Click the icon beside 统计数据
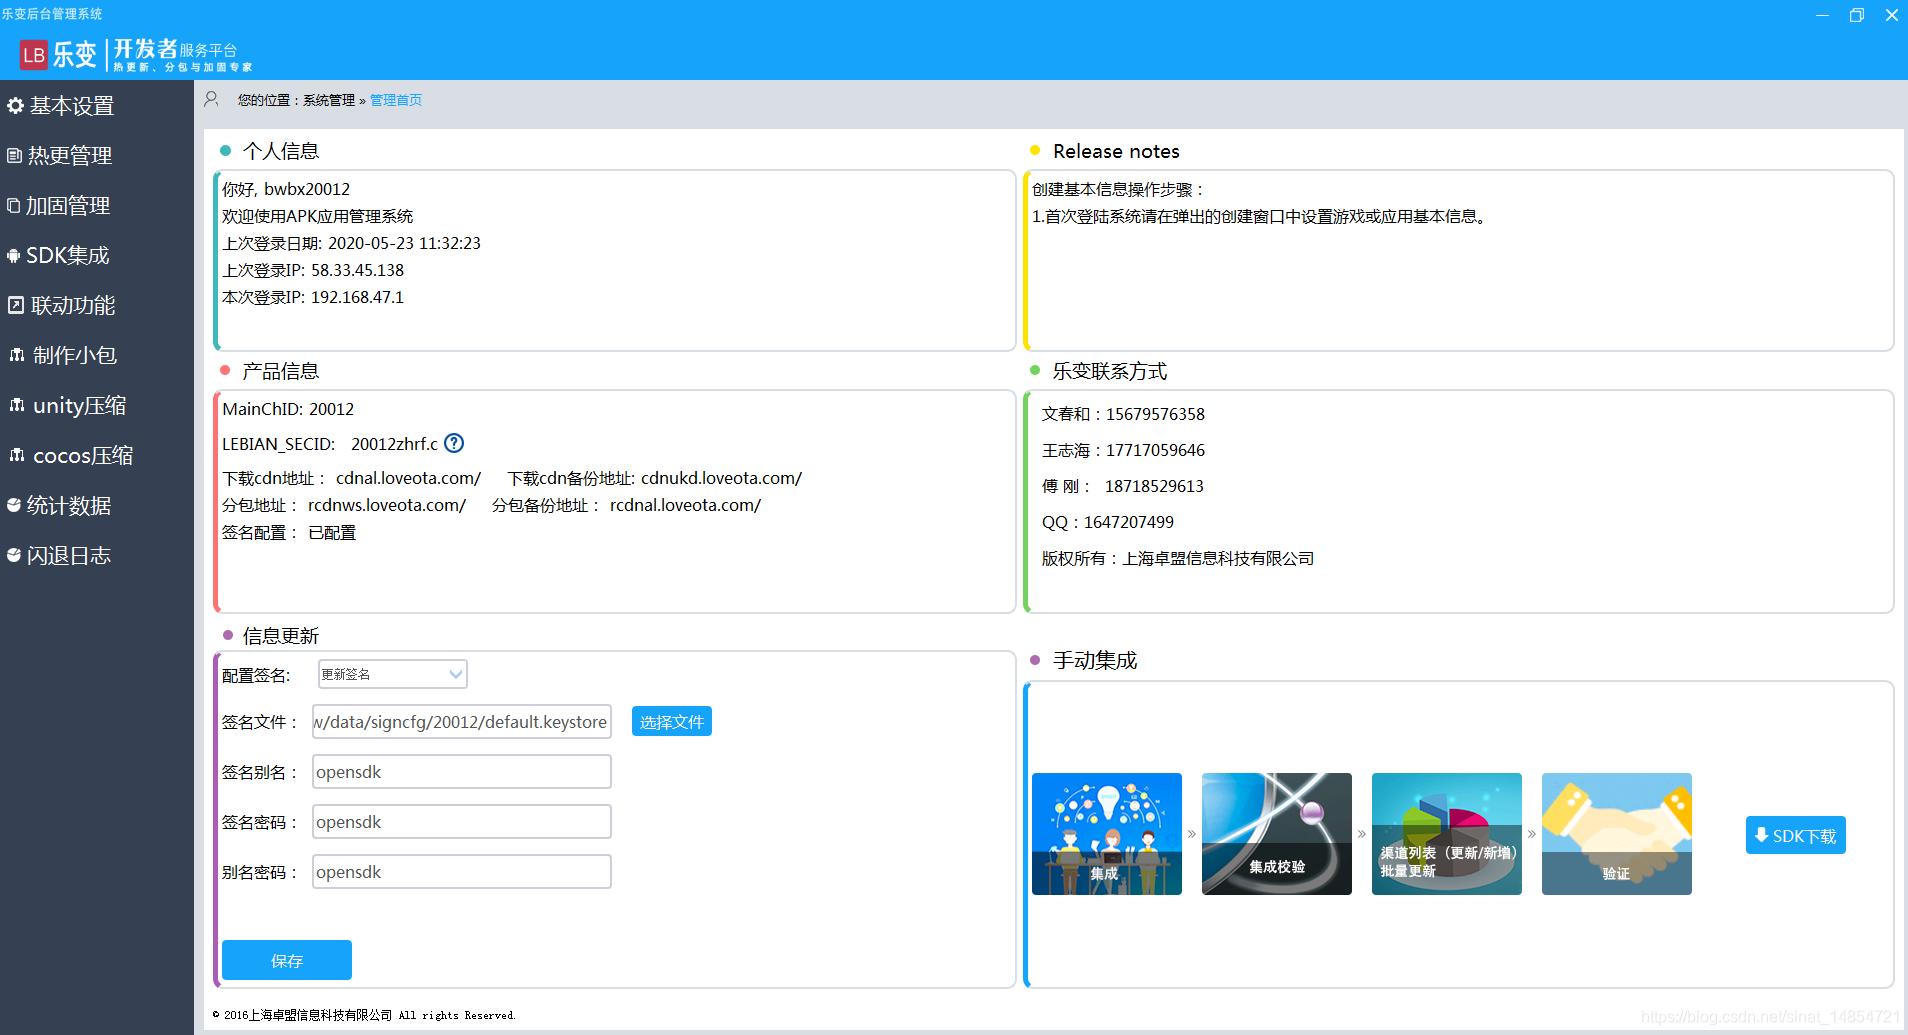 pos(14,505)
